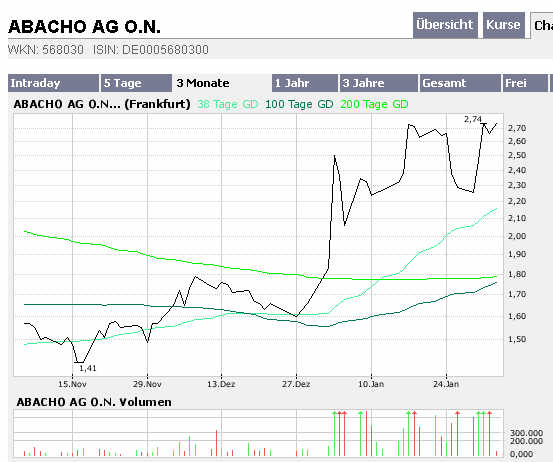
Task: Click the ABACHO AG O.N. heading
Action: [84, 27]
